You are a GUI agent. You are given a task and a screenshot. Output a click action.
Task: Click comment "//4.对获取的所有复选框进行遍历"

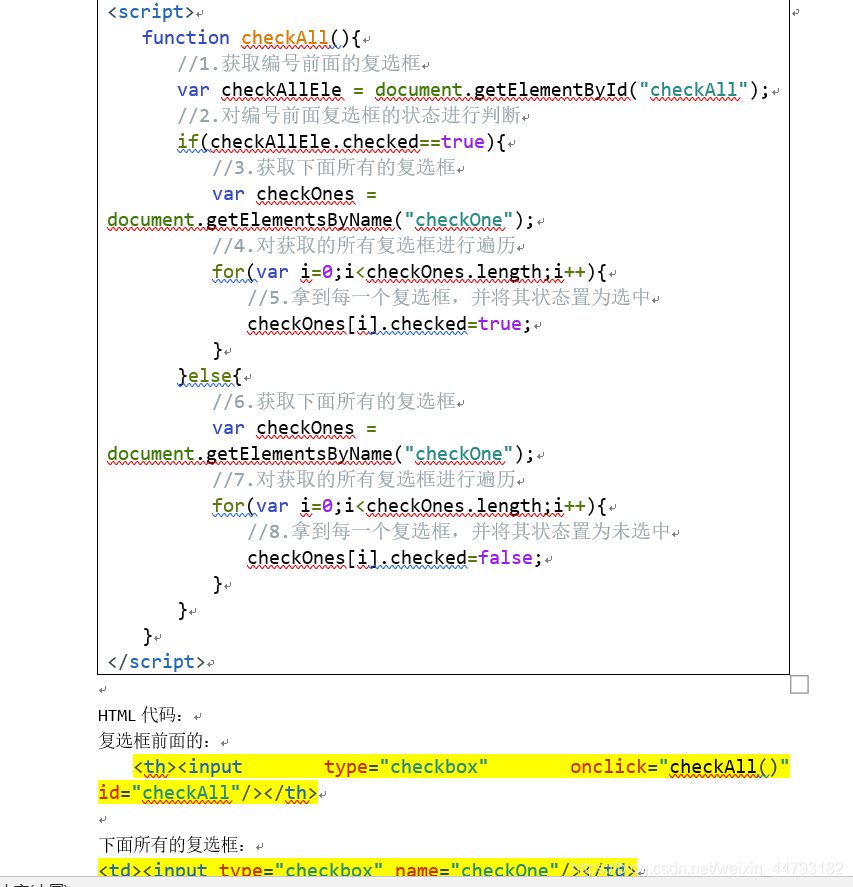[364, 246]
